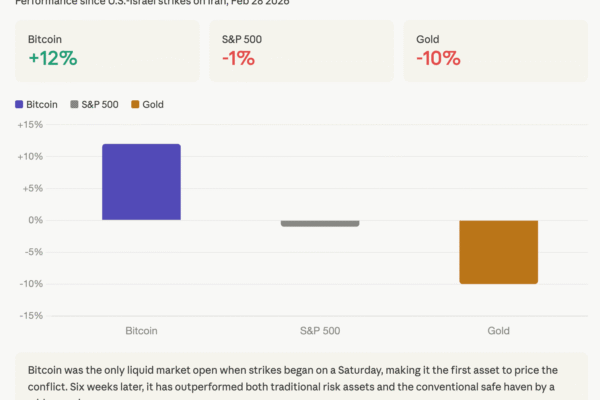
Task: Click the Gold x-axis category label
Action: [x=498, y=330]
